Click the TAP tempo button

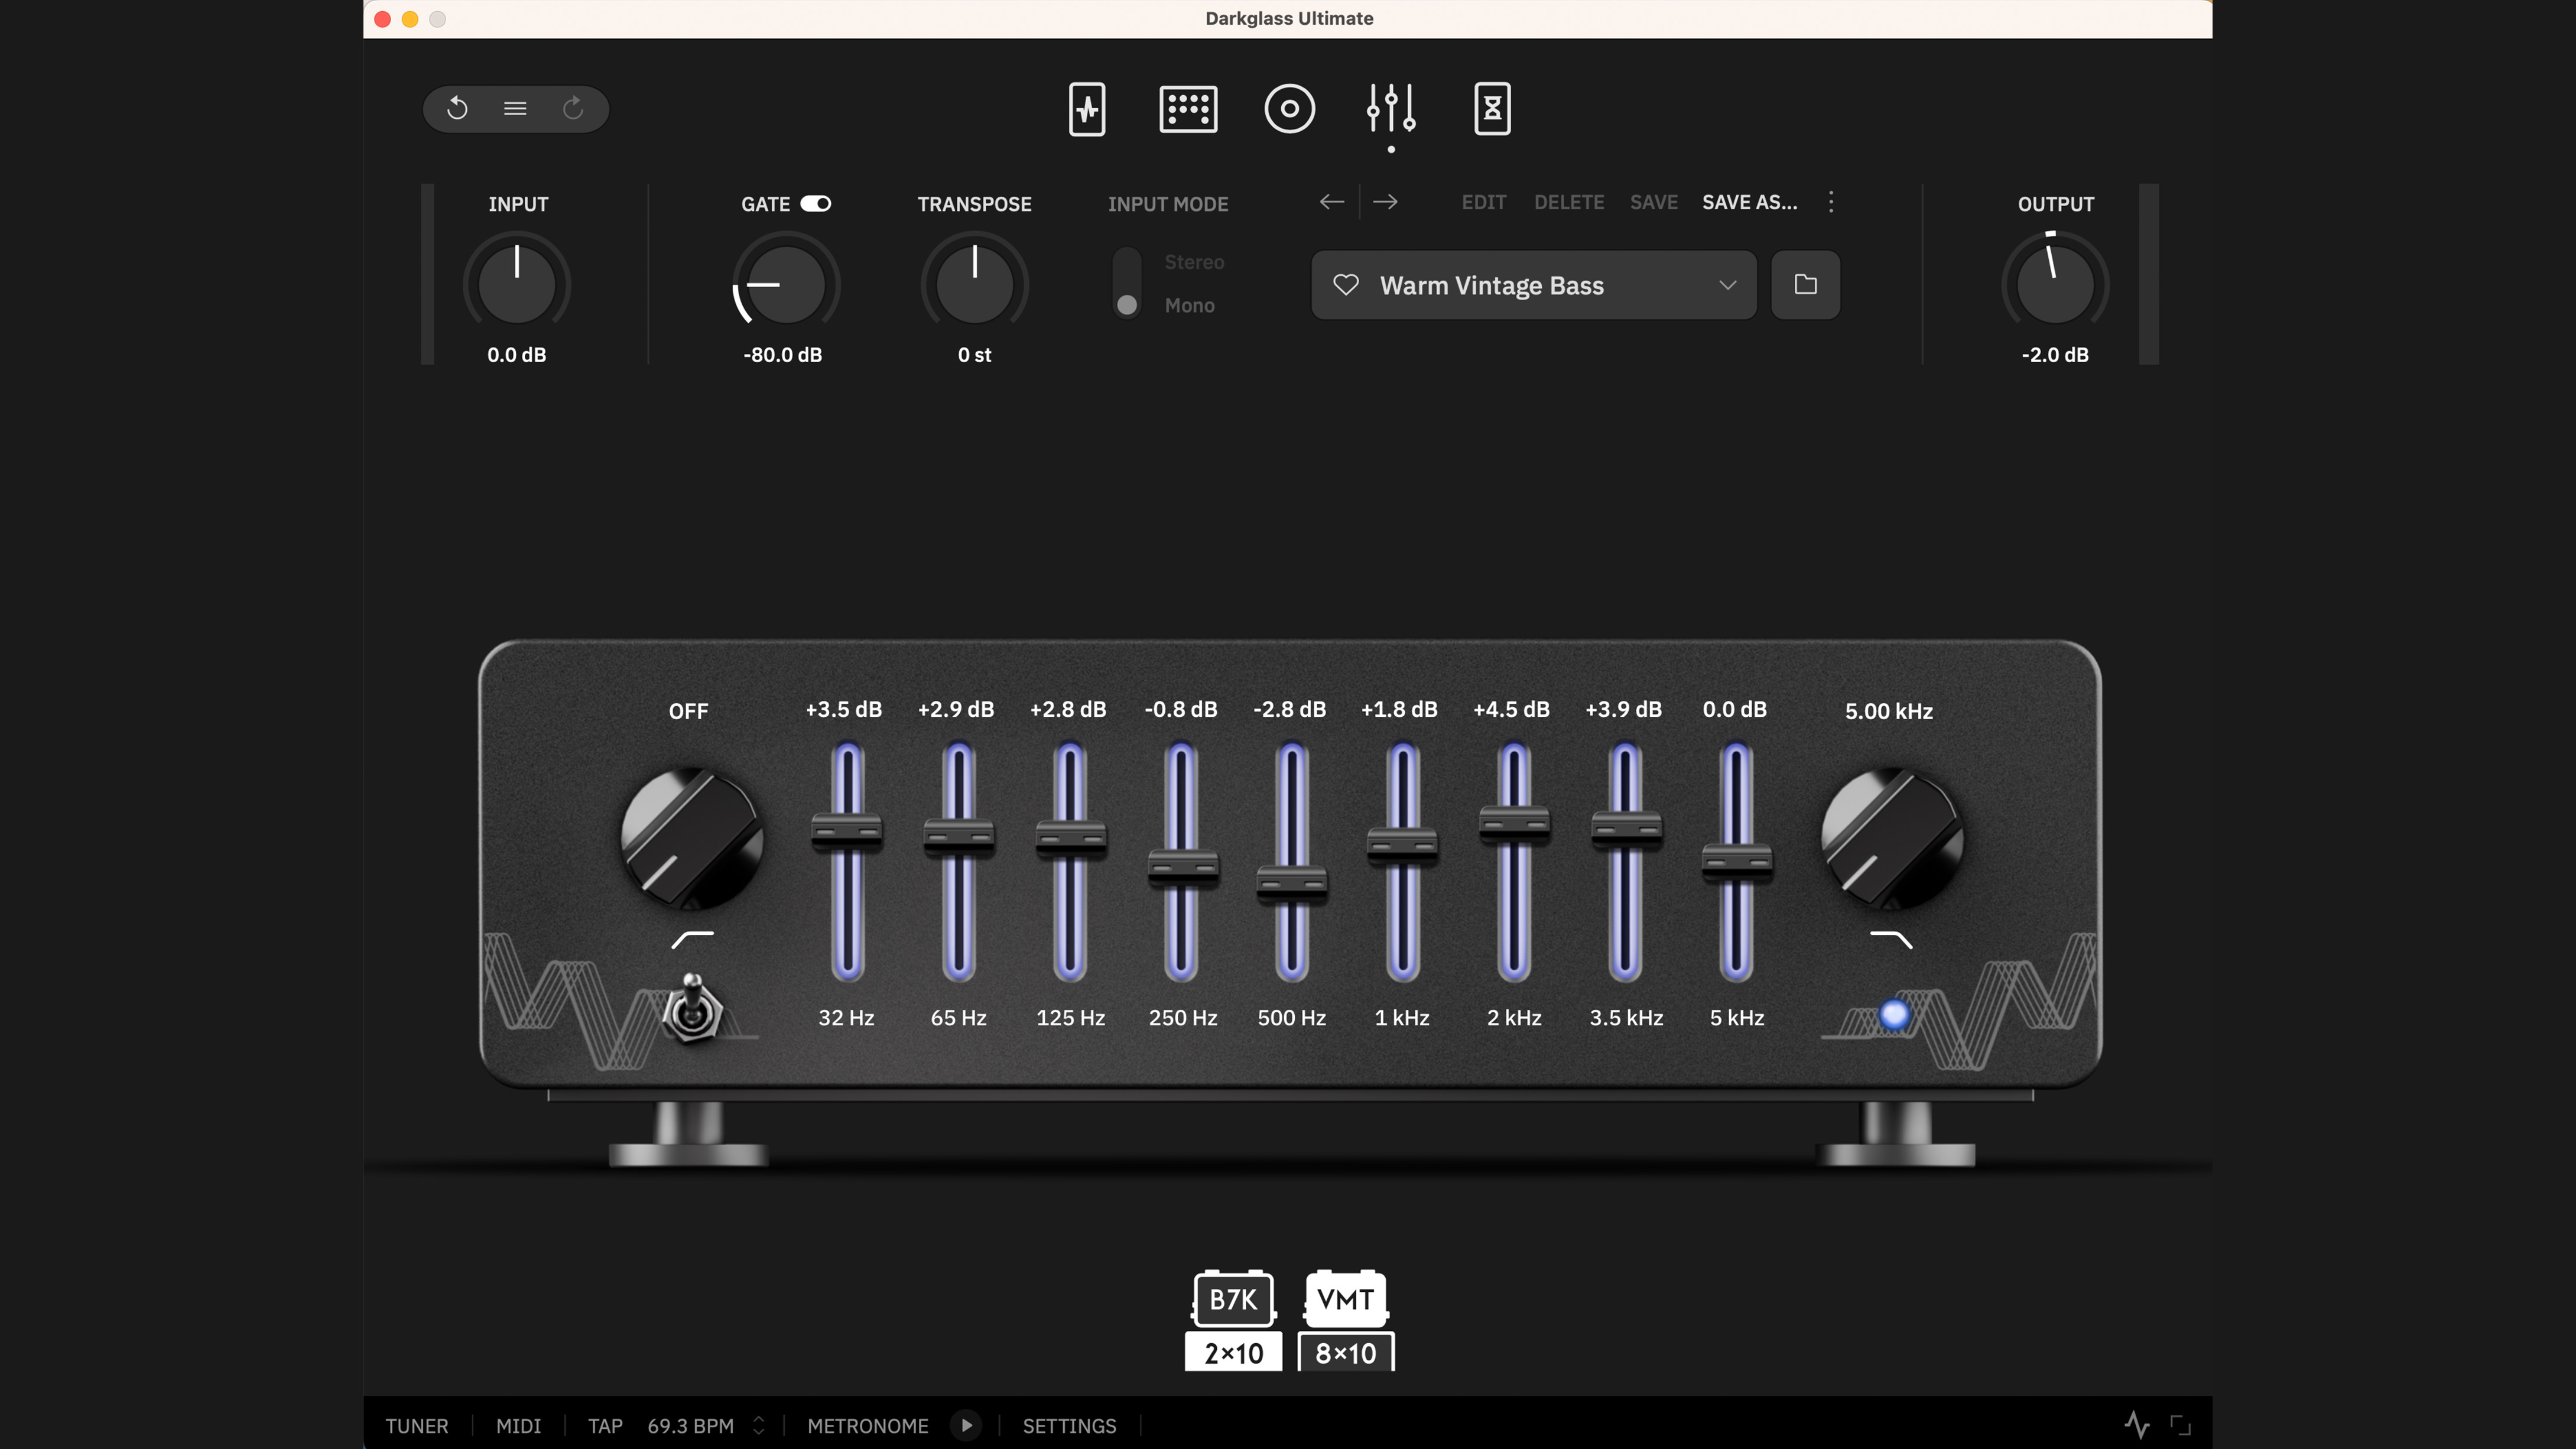(605, 1426)
